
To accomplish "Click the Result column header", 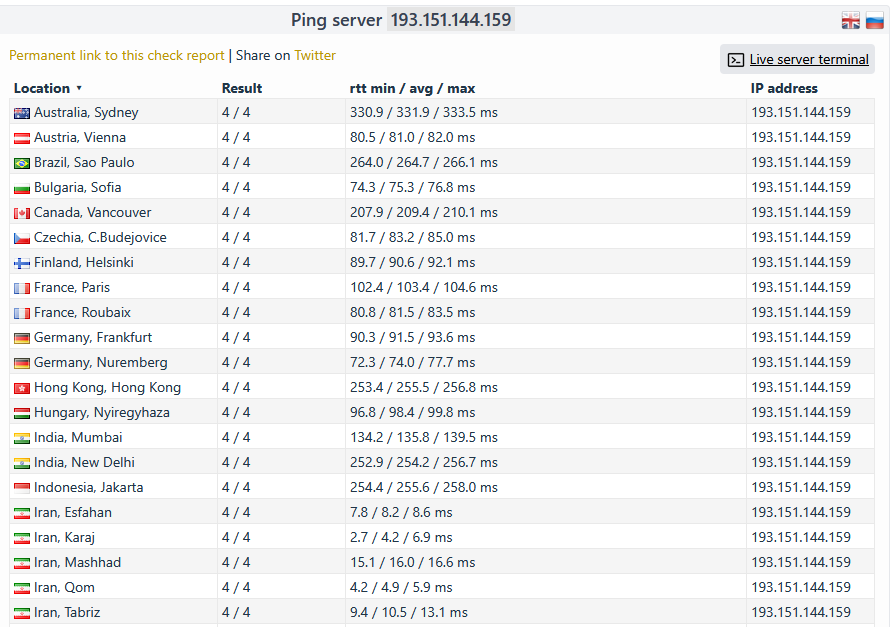I will pos(242,88).
